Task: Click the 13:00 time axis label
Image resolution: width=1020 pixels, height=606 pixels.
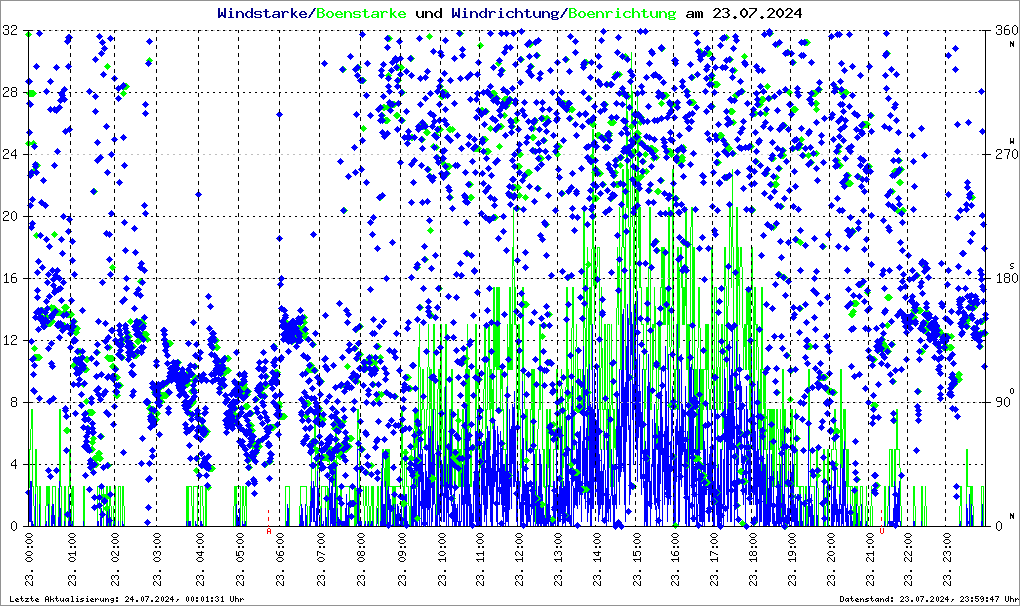Action: (559, 559)
